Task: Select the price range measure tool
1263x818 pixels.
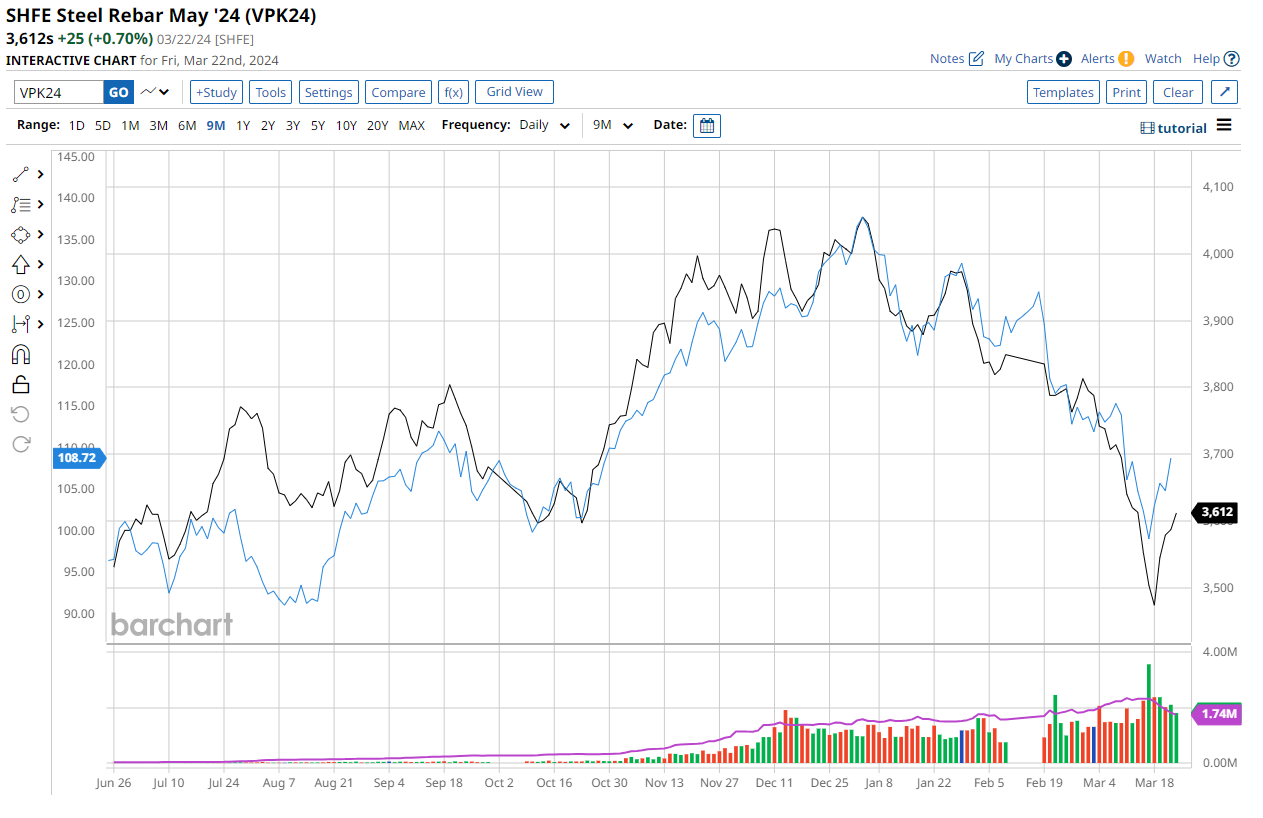Action: click(x=21, y=324)
